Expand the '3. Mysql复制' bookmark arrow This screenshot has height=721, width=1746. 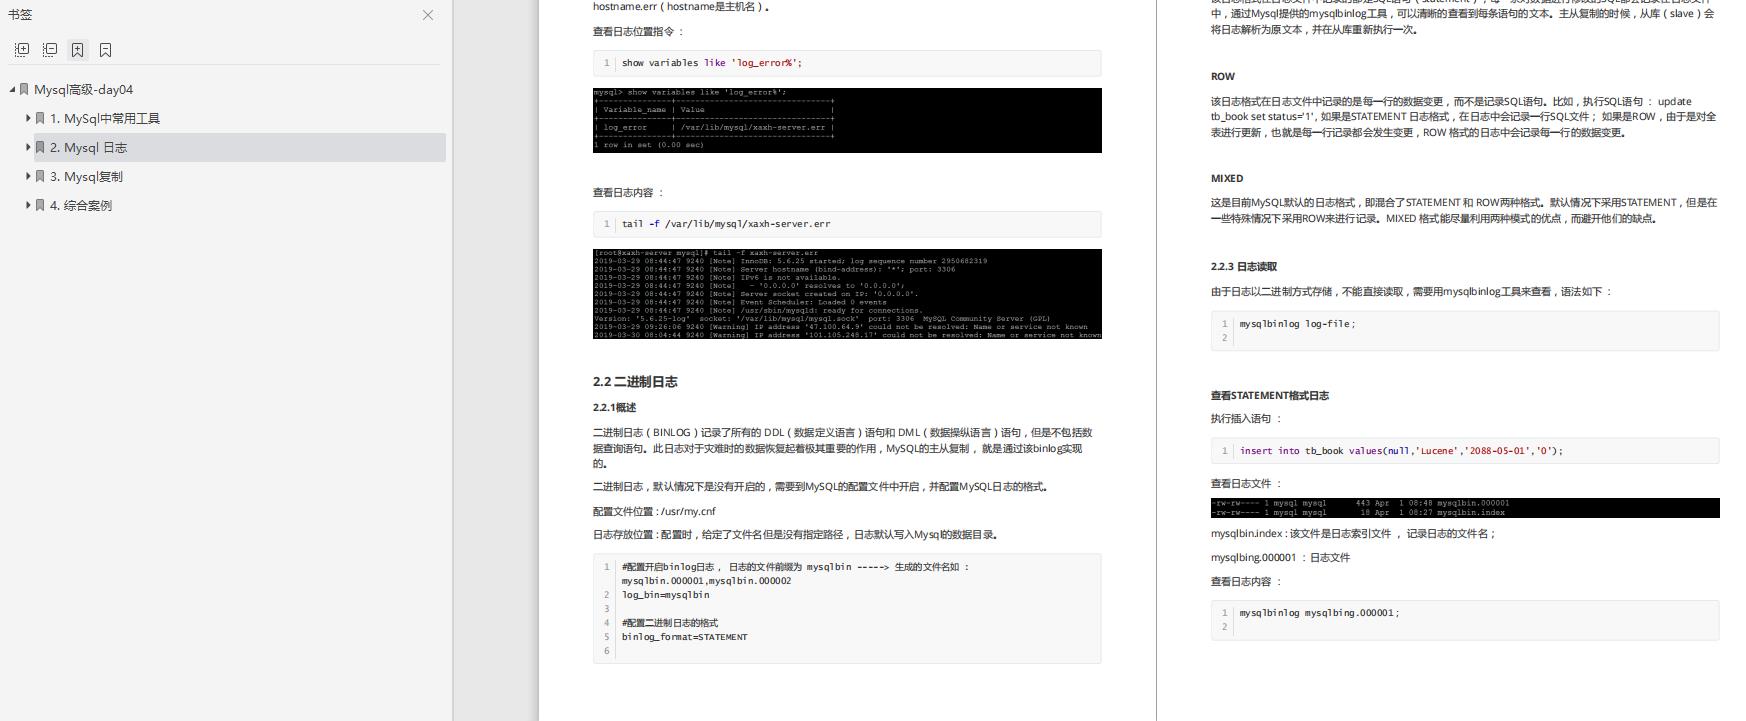[28, 176]
